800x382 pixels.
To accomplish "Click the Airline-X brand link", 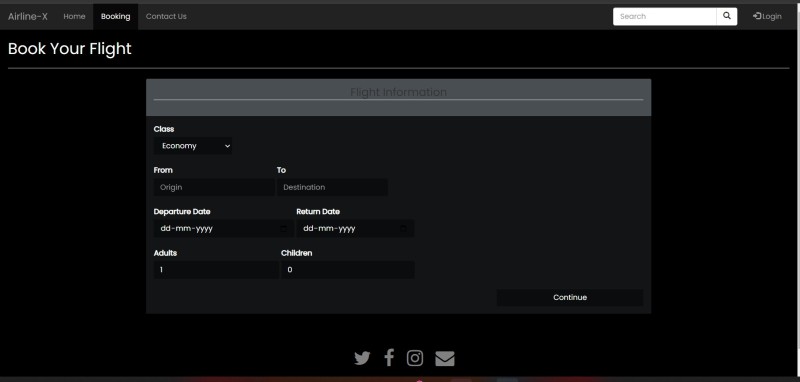I will coord(28,16).
